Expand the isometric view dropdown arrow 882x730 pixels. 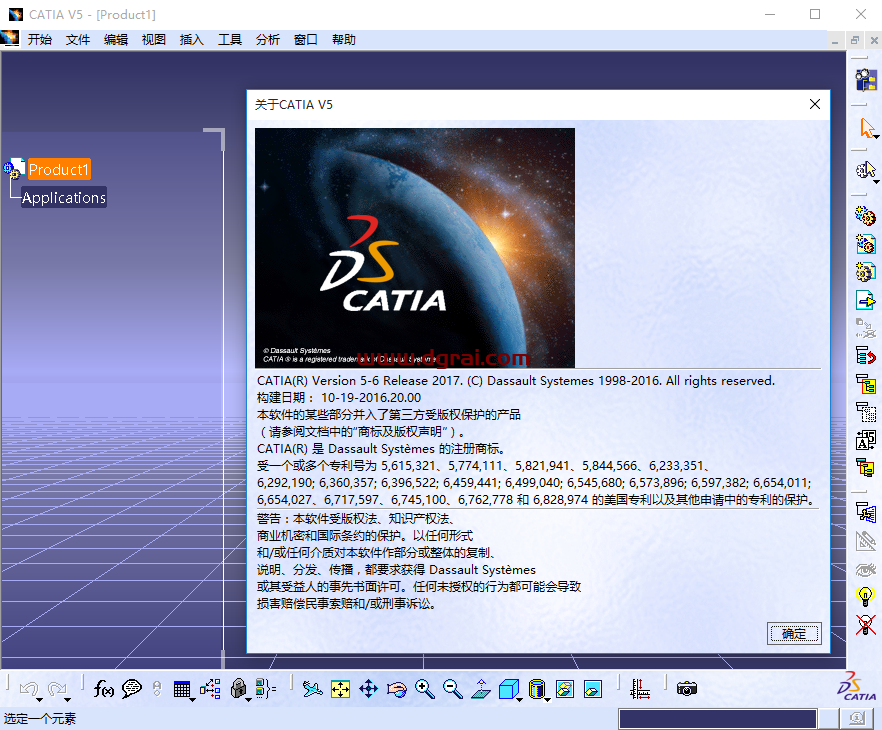click(519, 700)
